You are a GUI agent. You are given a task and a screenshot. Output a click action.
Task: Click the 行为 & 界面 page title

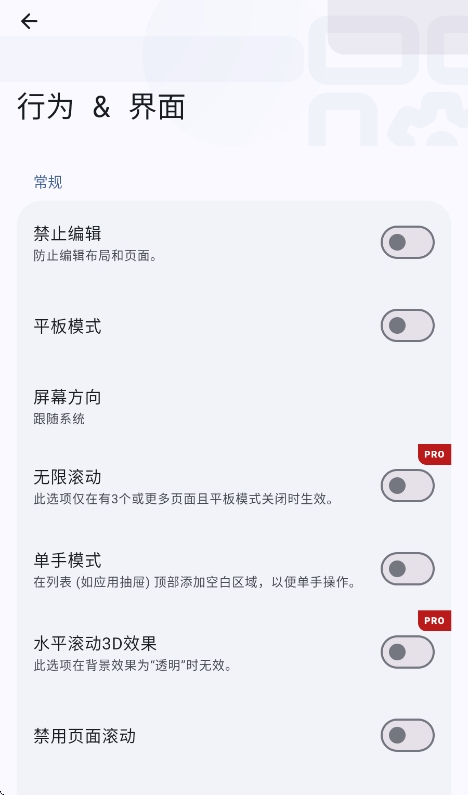click(101, 106)
